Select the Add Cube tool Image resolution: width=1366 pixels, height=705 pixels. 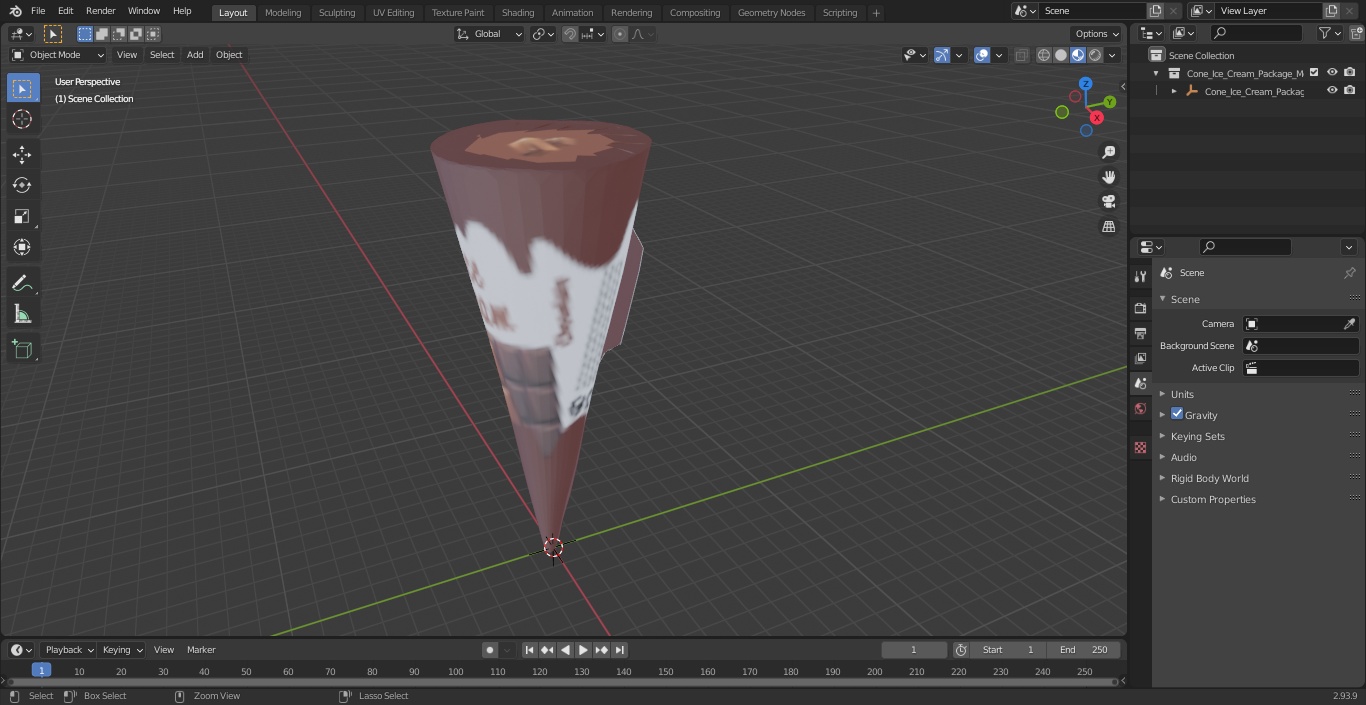(x=22, y=350)
